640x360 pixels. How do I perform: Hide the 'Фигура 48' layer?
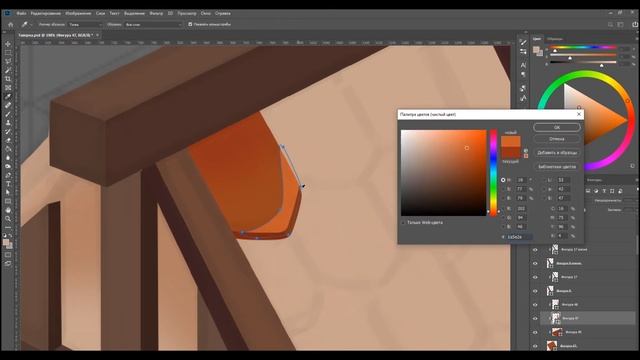coord(535,305)
